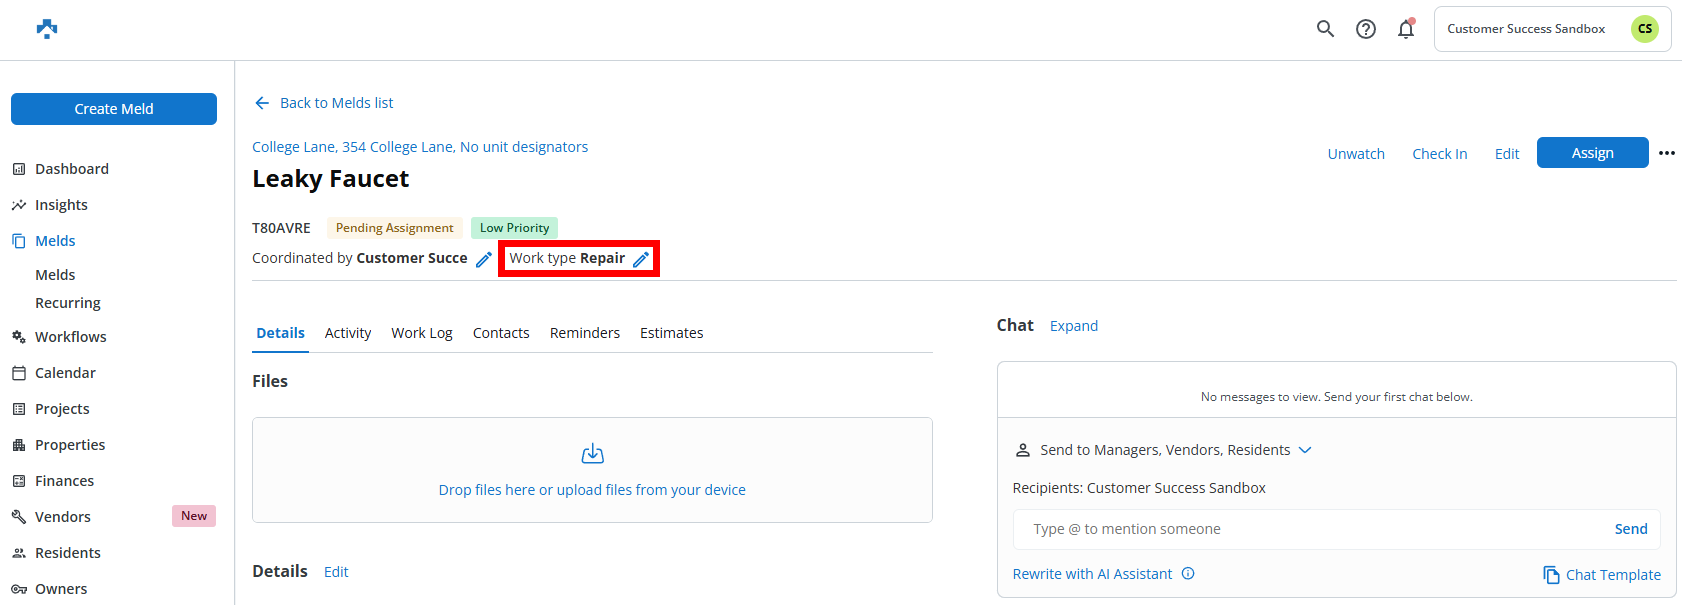The width and height of the screenshot is (1682, 605).
Task: Click the Assign button
Action: point(1592,153)
